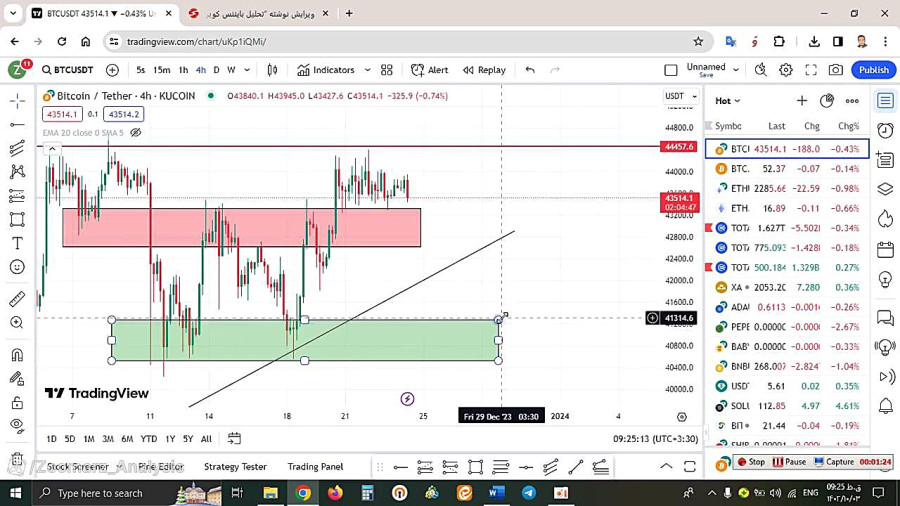Open the Fibonacci retracement tools
900x506 pixels.
pos(17,148)
